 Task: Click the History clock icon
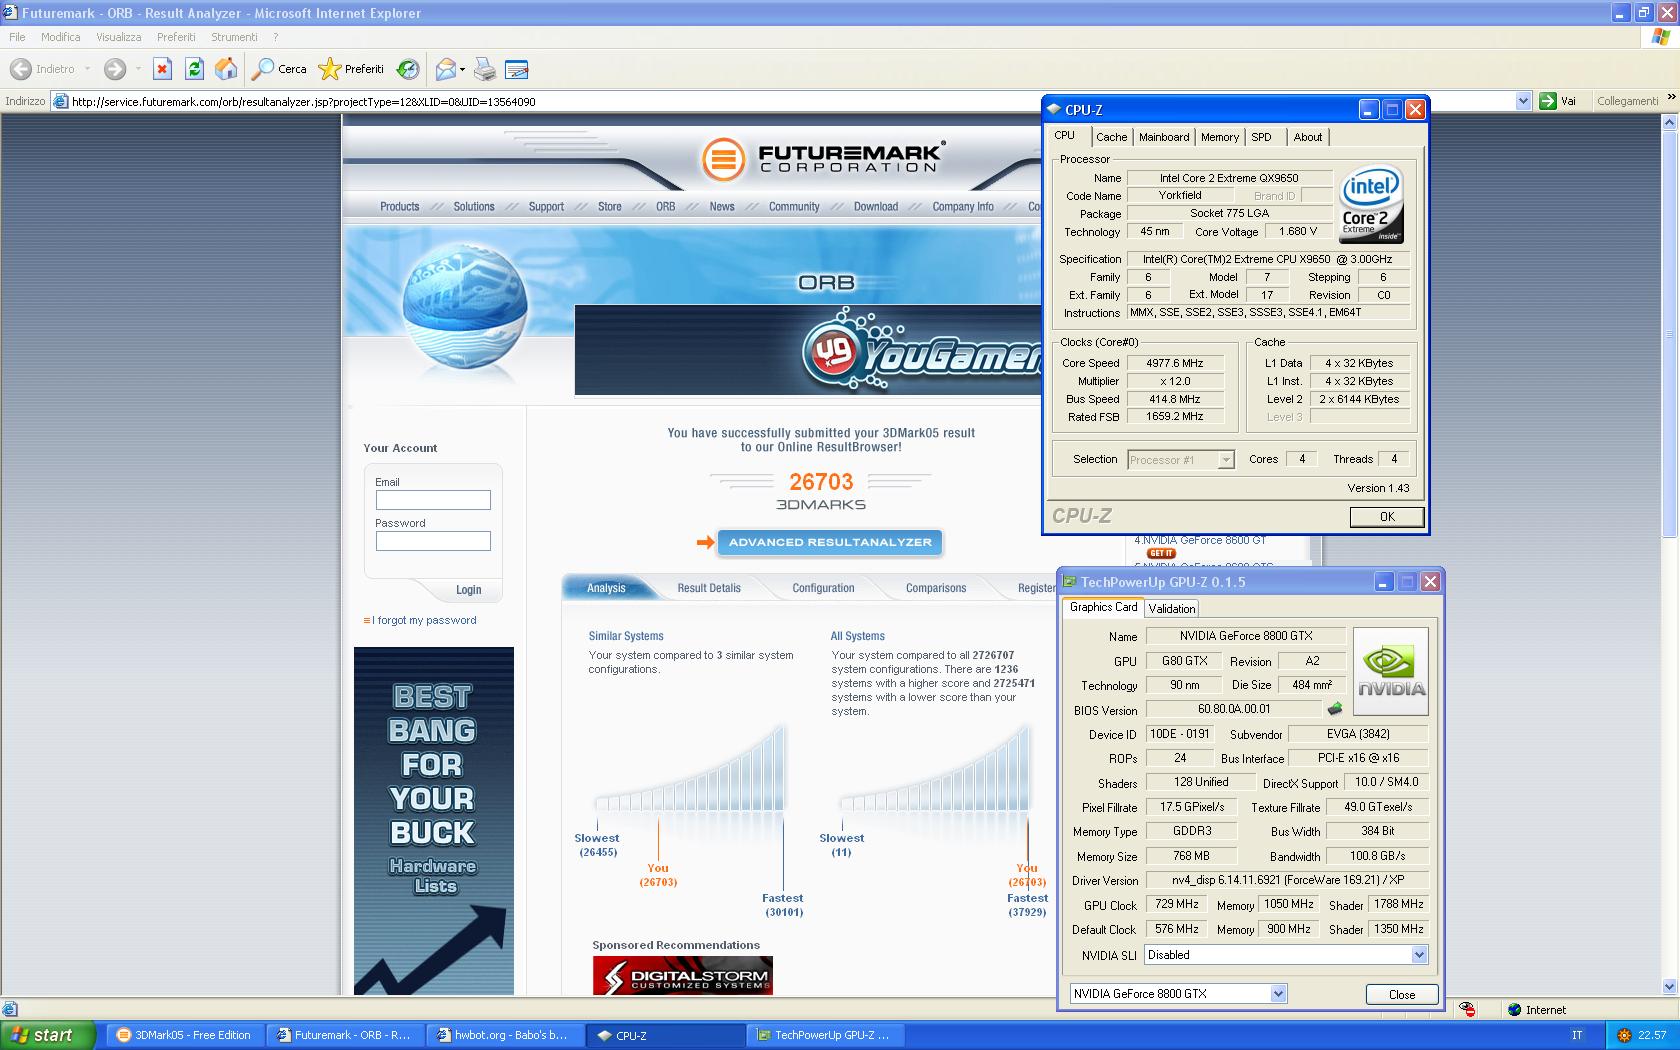click(407, 69)
